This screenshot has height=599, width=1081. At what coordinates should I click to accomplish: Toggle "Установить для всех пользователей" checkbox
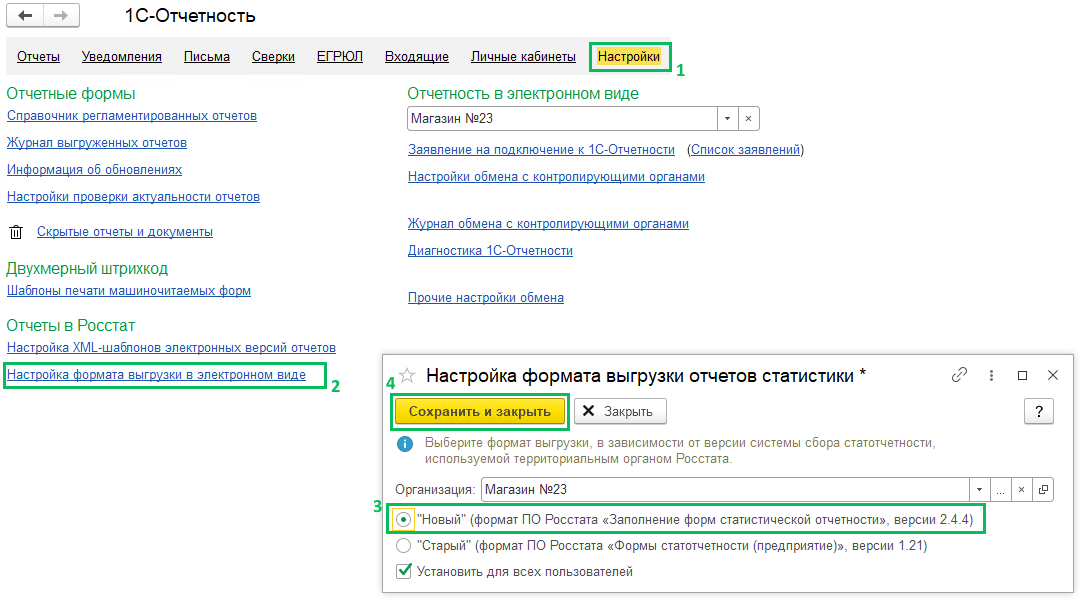point(404,571)
